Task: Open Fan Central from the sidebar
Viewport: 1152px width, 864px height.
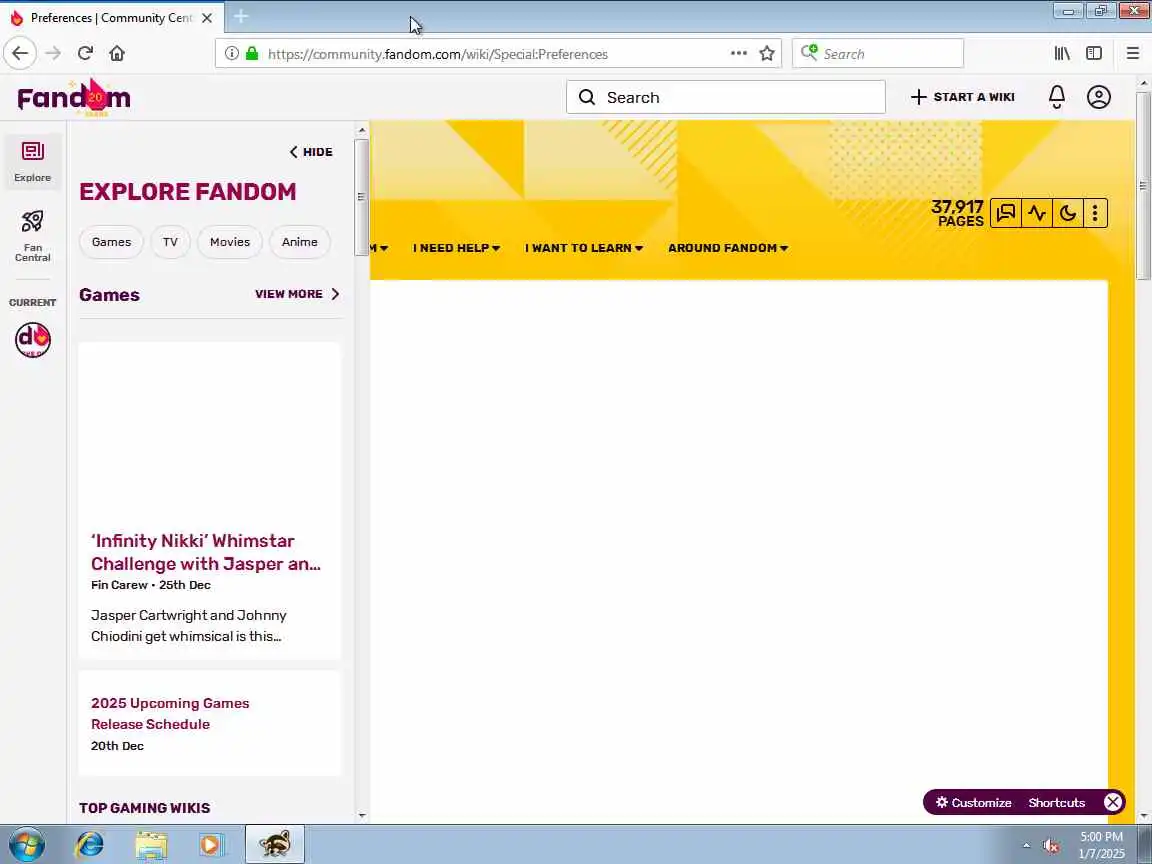Action: (32, 235)
